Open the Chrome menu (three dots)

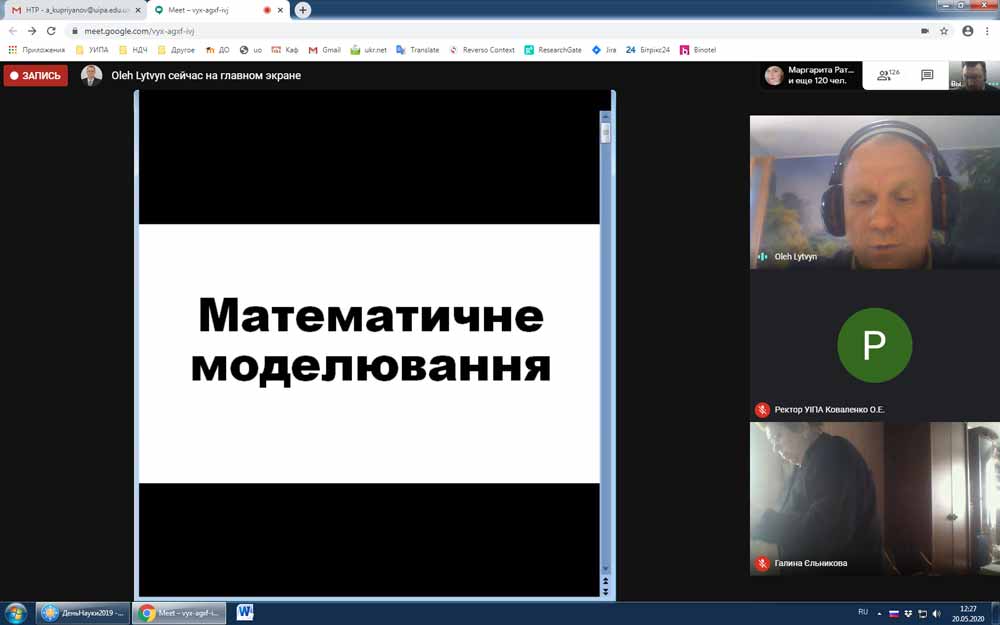pyautogui.click(x=987, y=31)
